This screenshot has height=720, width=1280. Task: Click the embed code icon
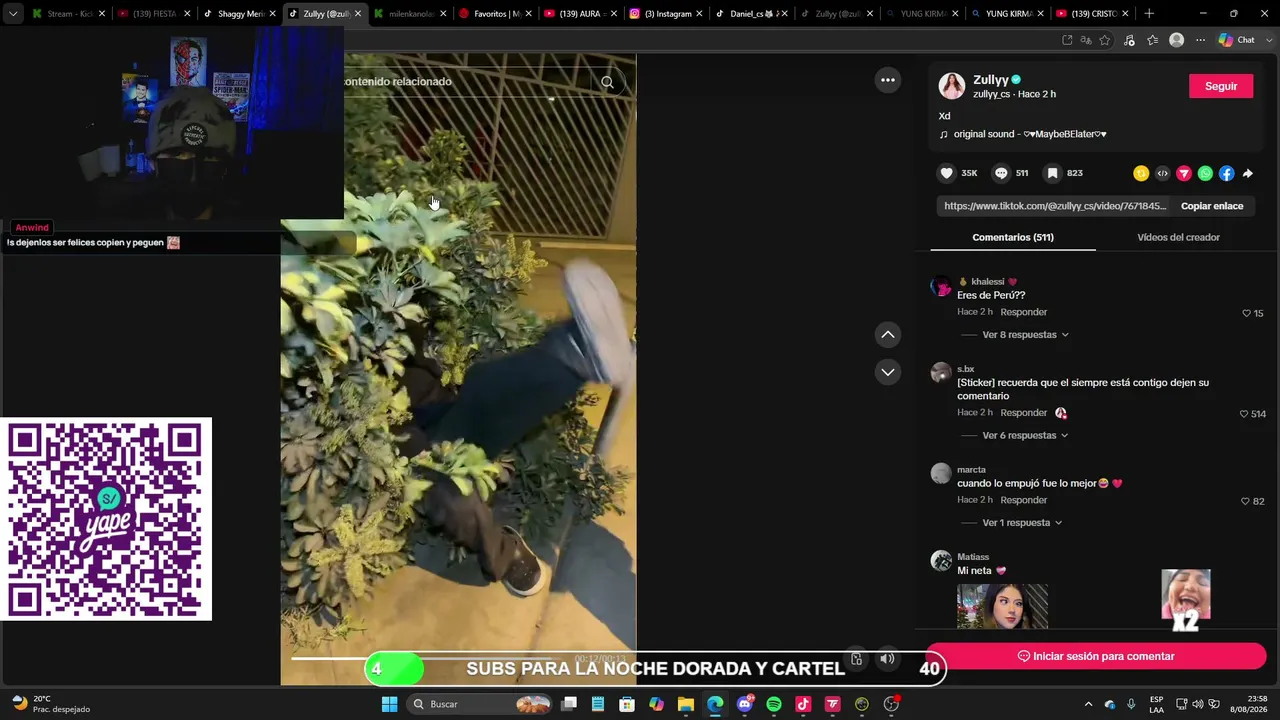point(1162,173)
